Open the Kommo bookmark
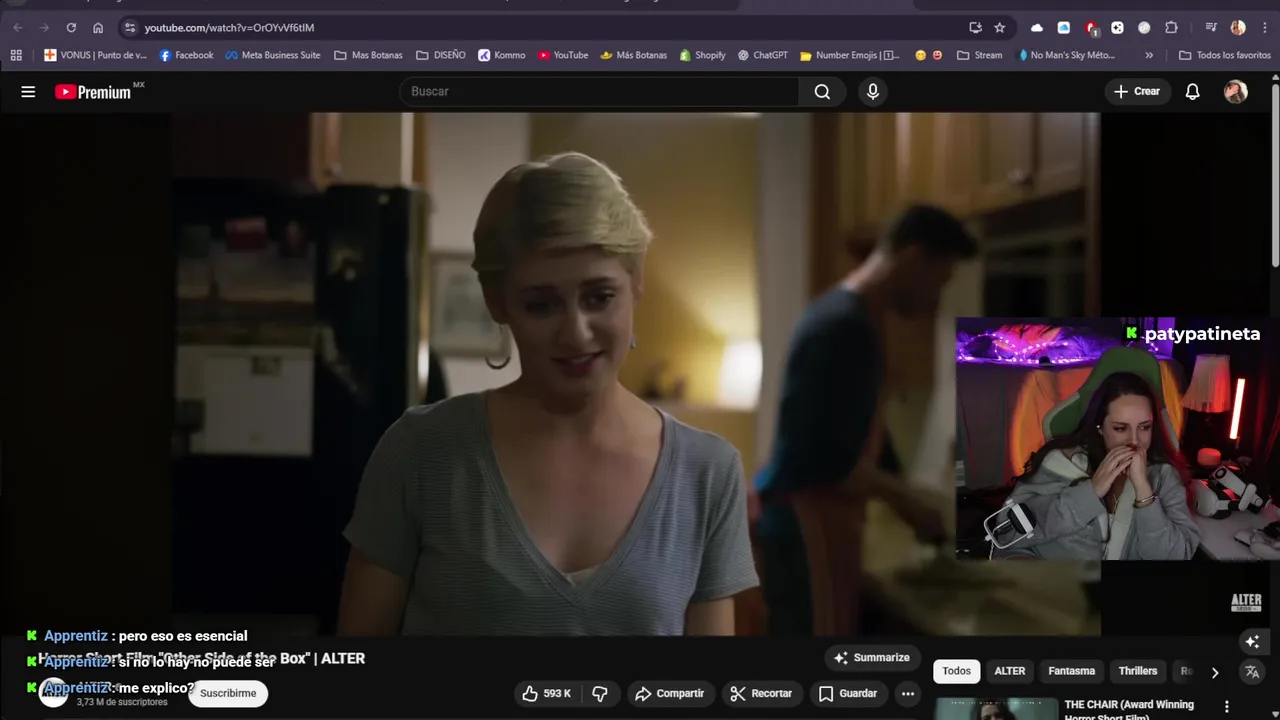1280x720 pixels. tap(501, 55)
